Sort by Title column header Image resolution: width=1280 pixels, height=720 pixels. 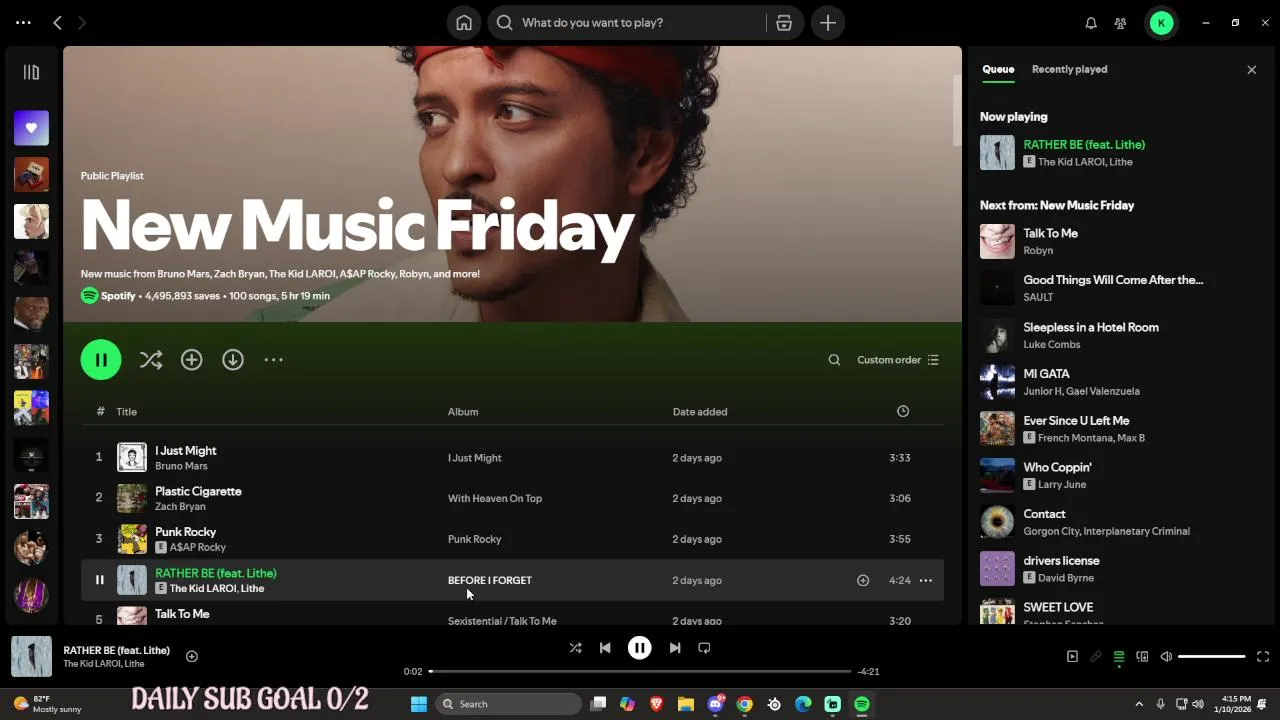(x=126, y=412)
